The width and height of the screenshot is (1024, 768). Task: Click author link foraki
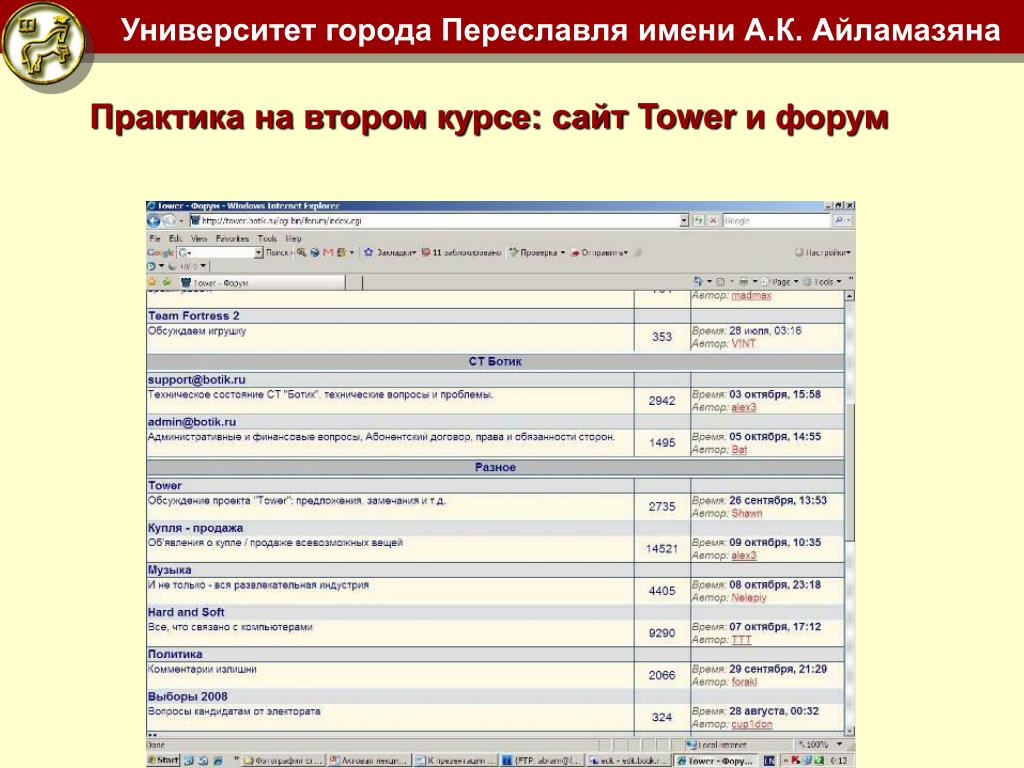[744, 682]
